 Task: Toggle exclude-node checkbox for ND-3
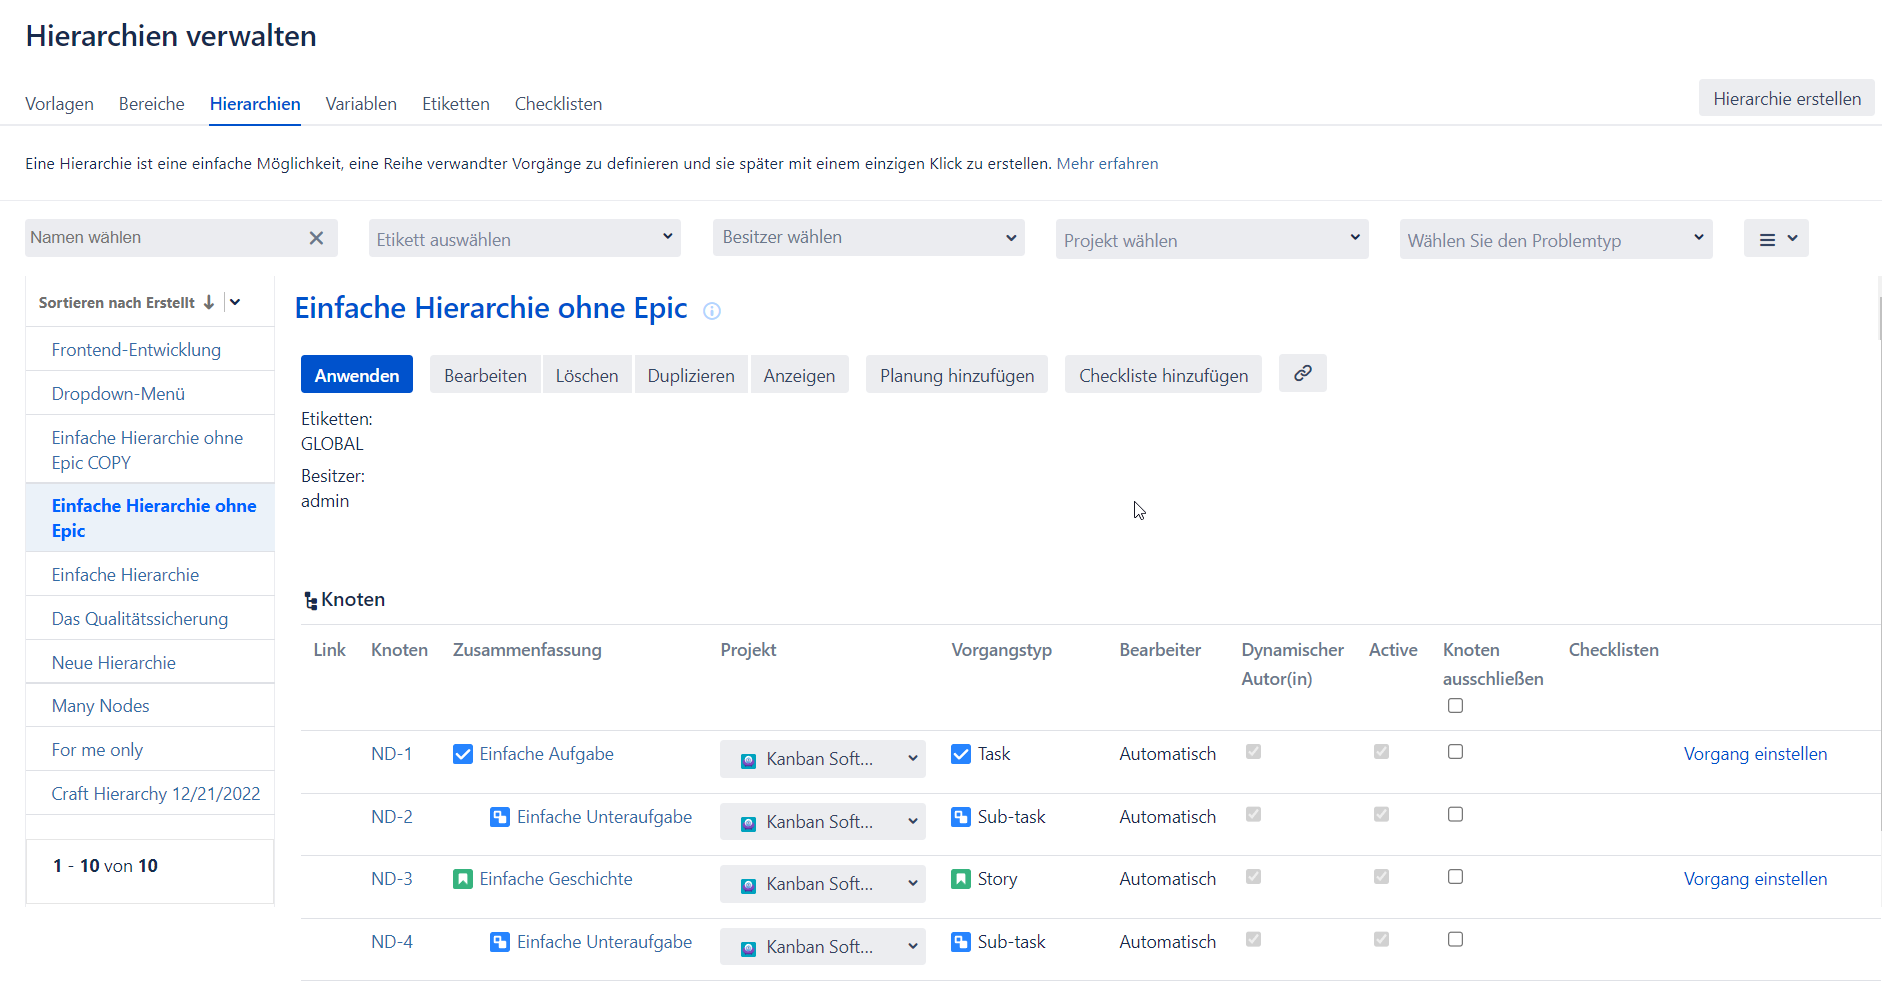1455,877
